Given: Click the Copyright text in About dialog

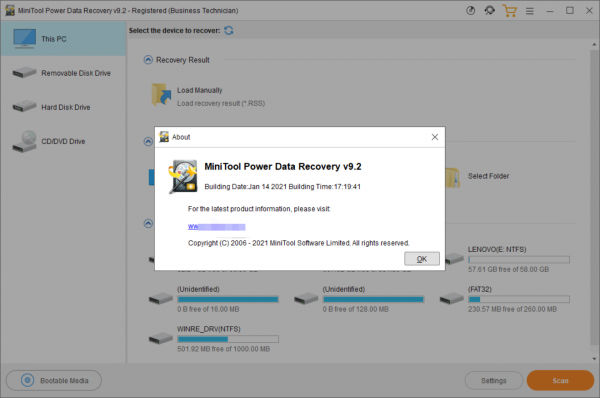Looking at the screenshot, I should (298, 243).
